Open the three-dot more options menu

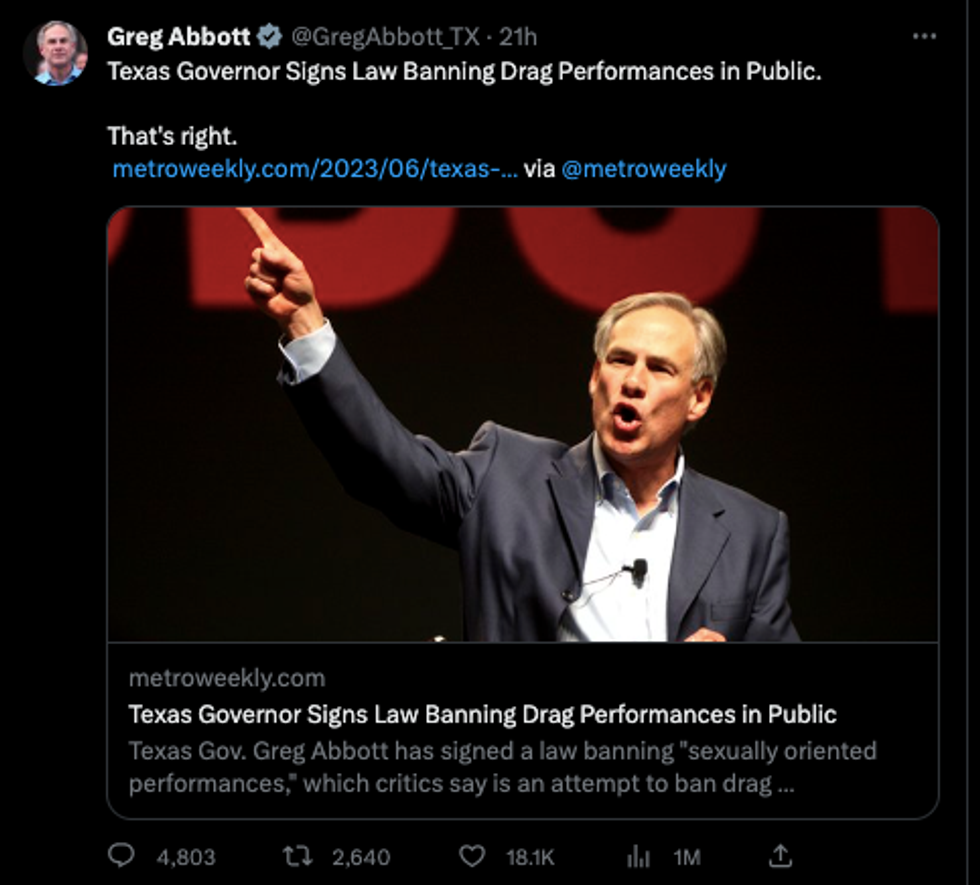pos(925,37)
